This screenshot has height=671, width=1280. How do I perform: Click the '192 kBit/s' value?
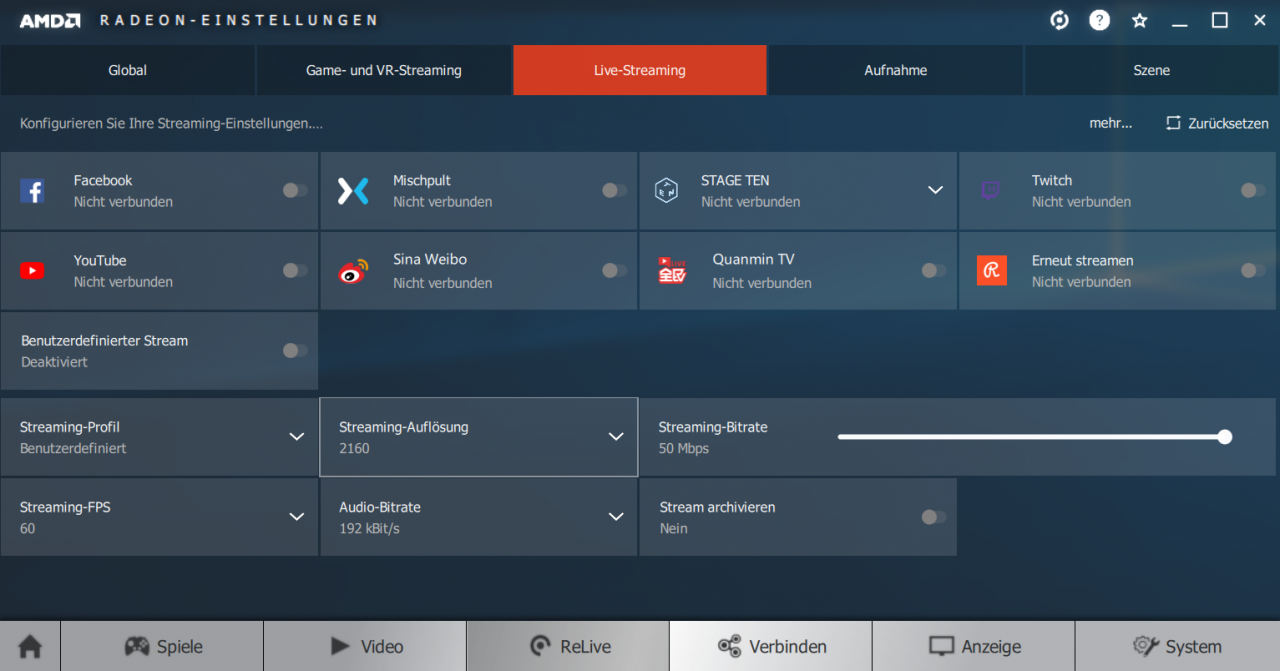369,528
